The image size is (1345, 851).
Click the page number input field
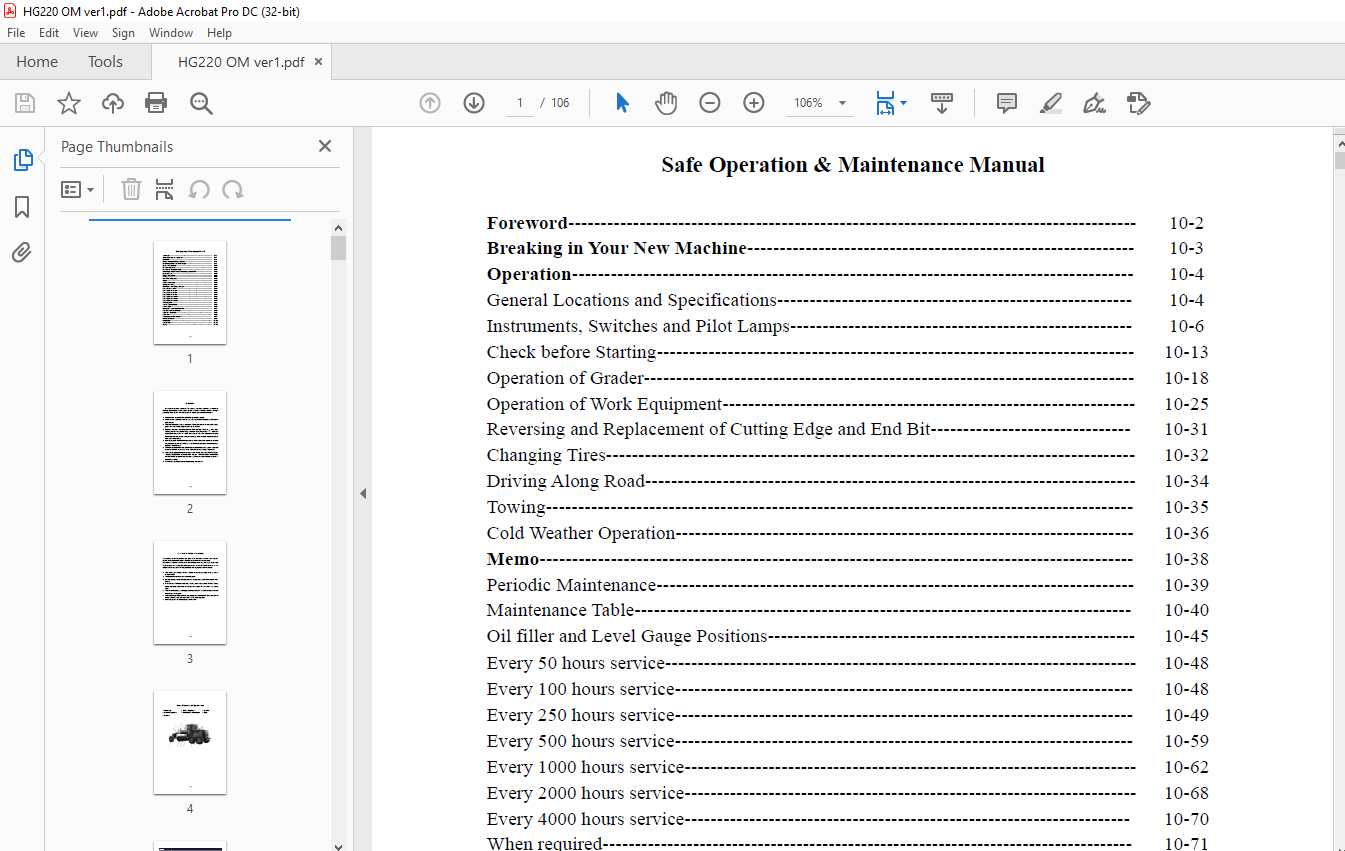520,103
